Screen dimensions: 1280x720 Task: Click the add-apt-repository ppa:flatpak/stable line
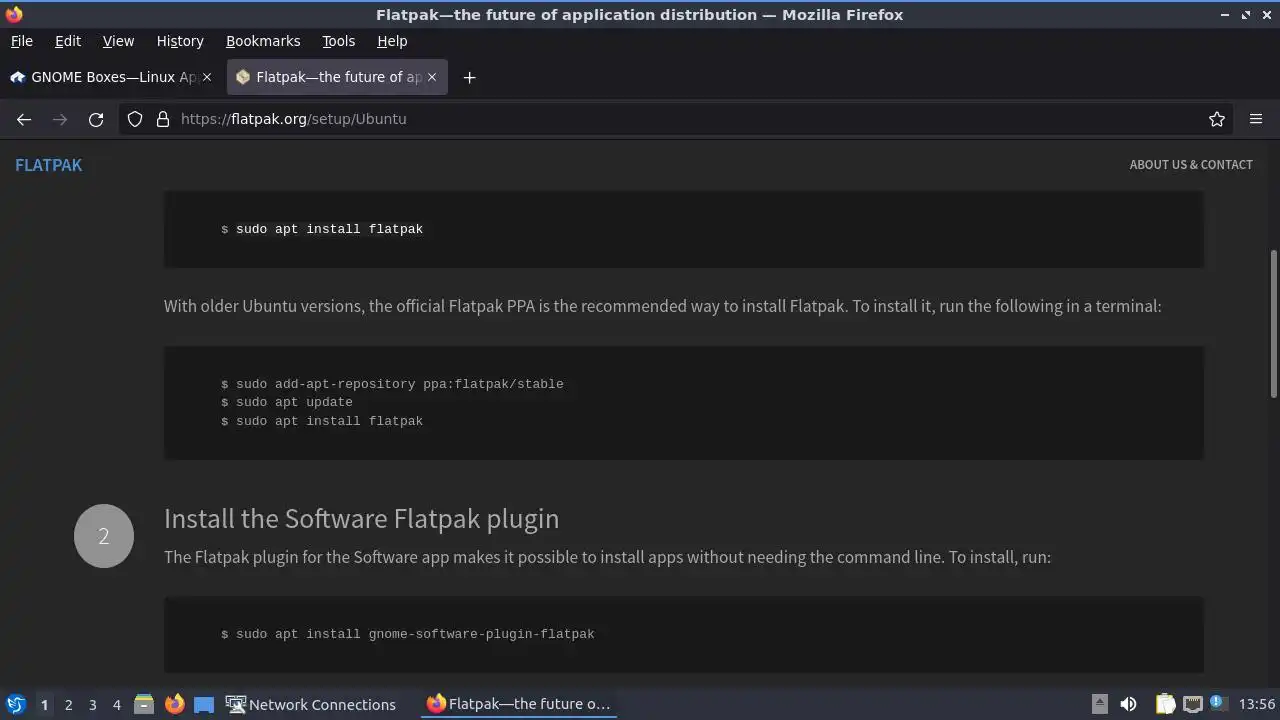pos(392,384)
